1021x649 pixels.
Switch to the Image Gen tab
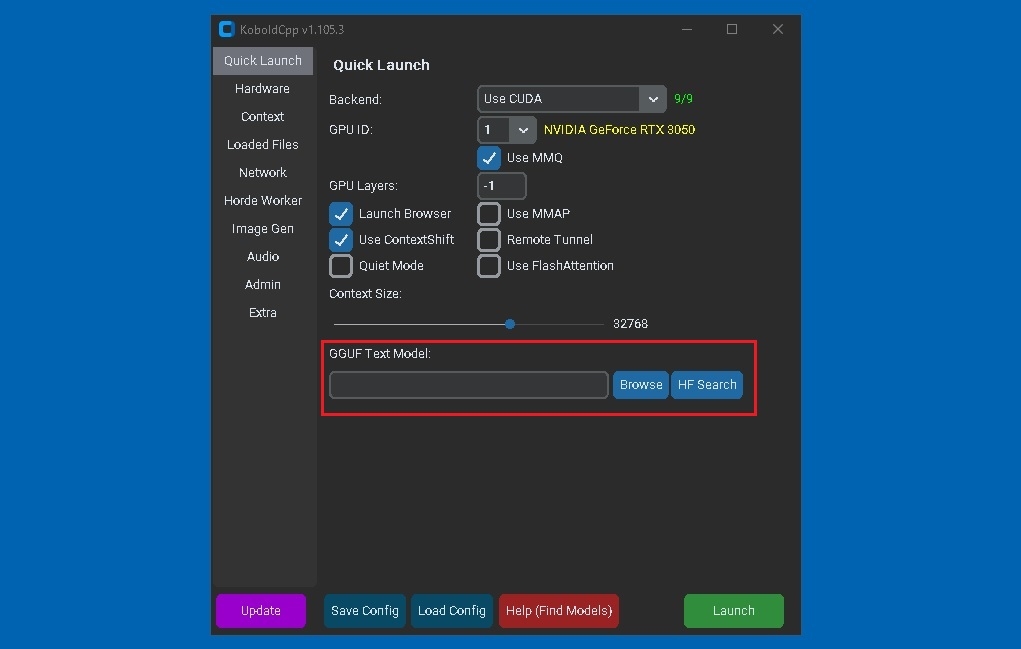(262, 229)
